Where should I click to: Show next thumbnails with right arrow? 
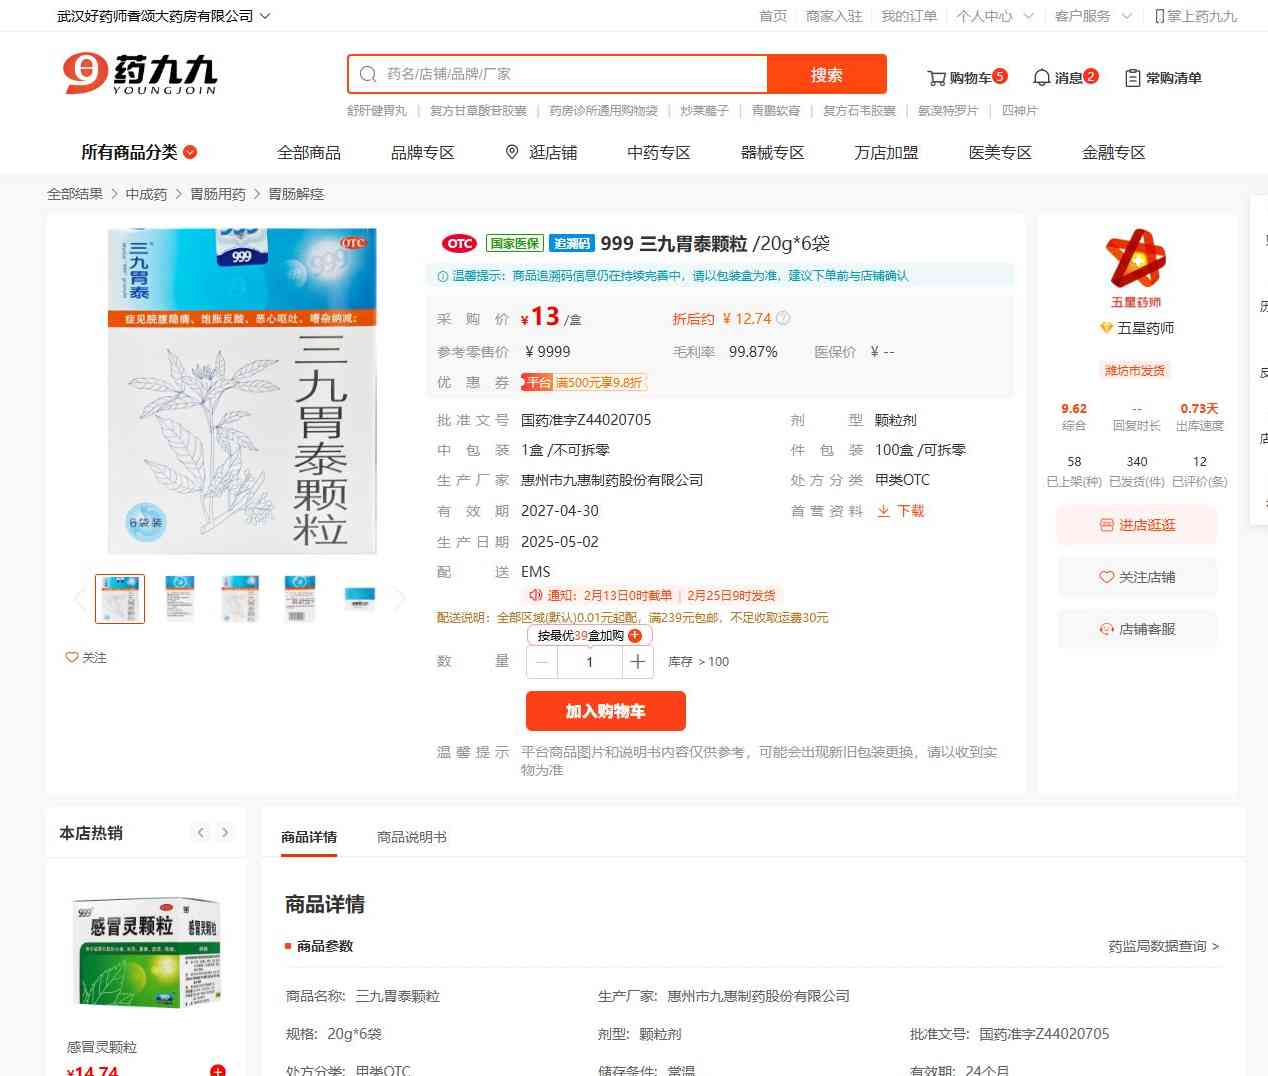click(x=400, y=599)
